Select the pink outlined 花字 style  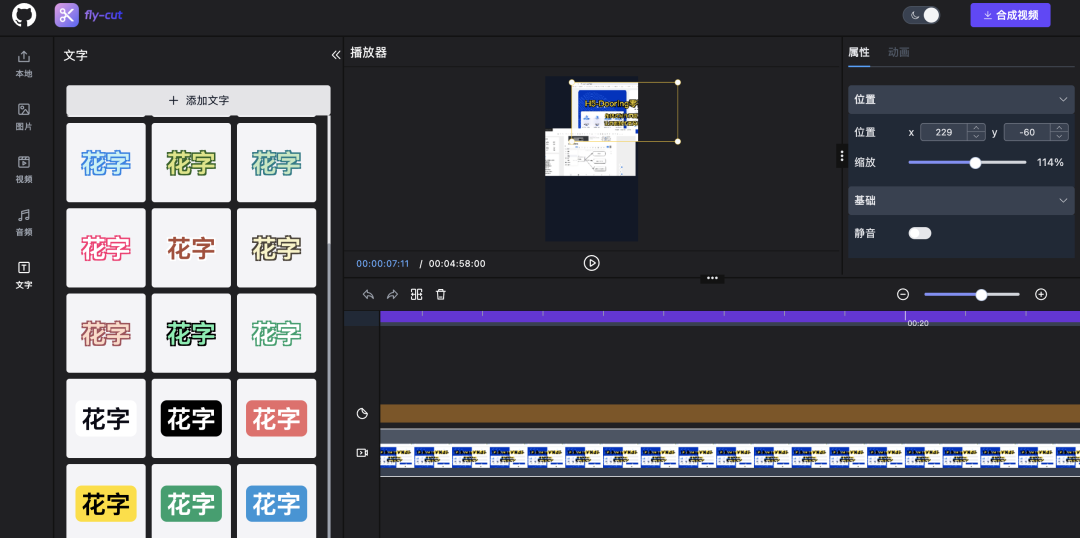(106, 248)
